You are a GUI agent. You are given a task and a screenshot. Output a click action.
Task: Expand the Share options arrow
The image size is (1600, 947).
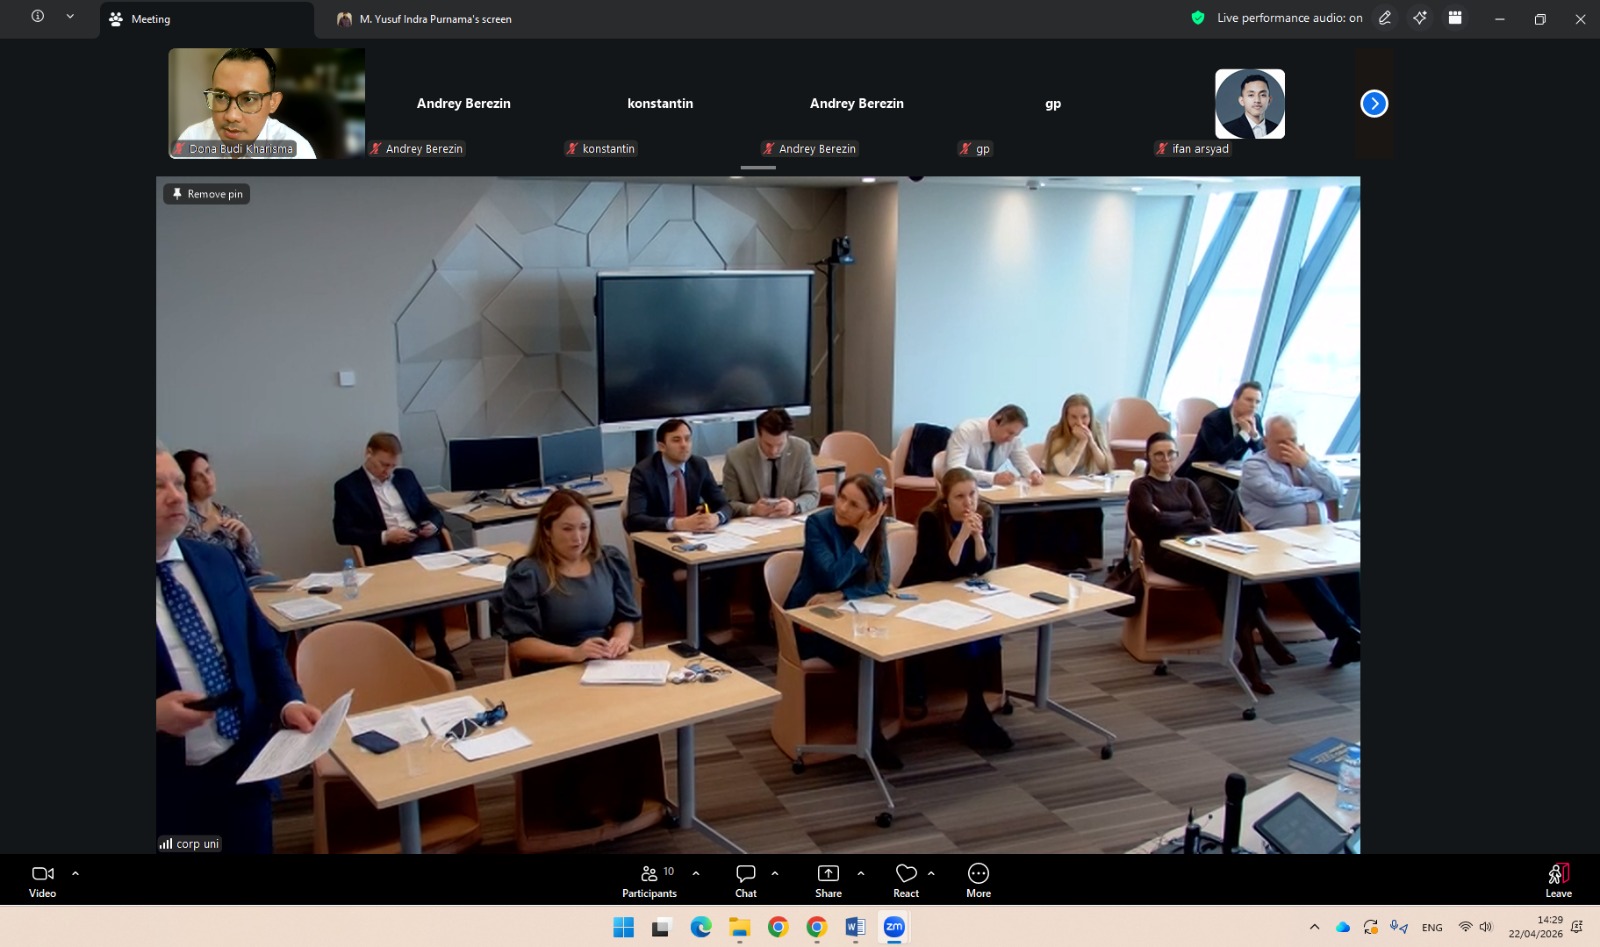click(x=861, y=873)
